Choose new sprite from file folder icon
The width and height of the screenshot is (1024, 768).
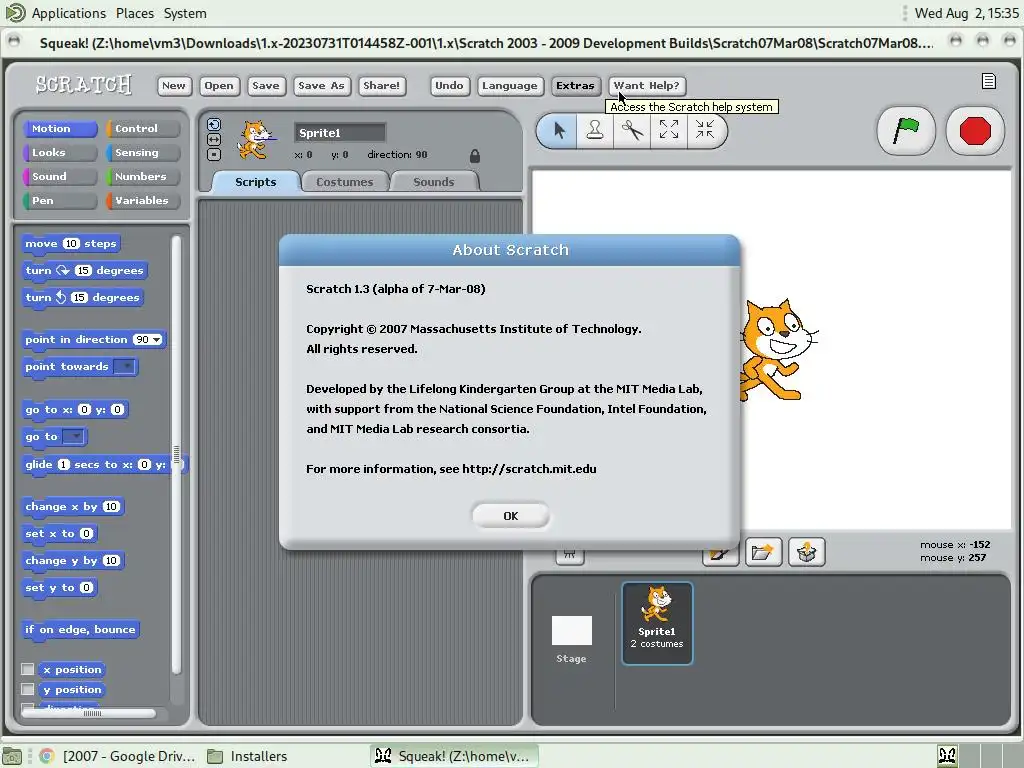point(763,552)
